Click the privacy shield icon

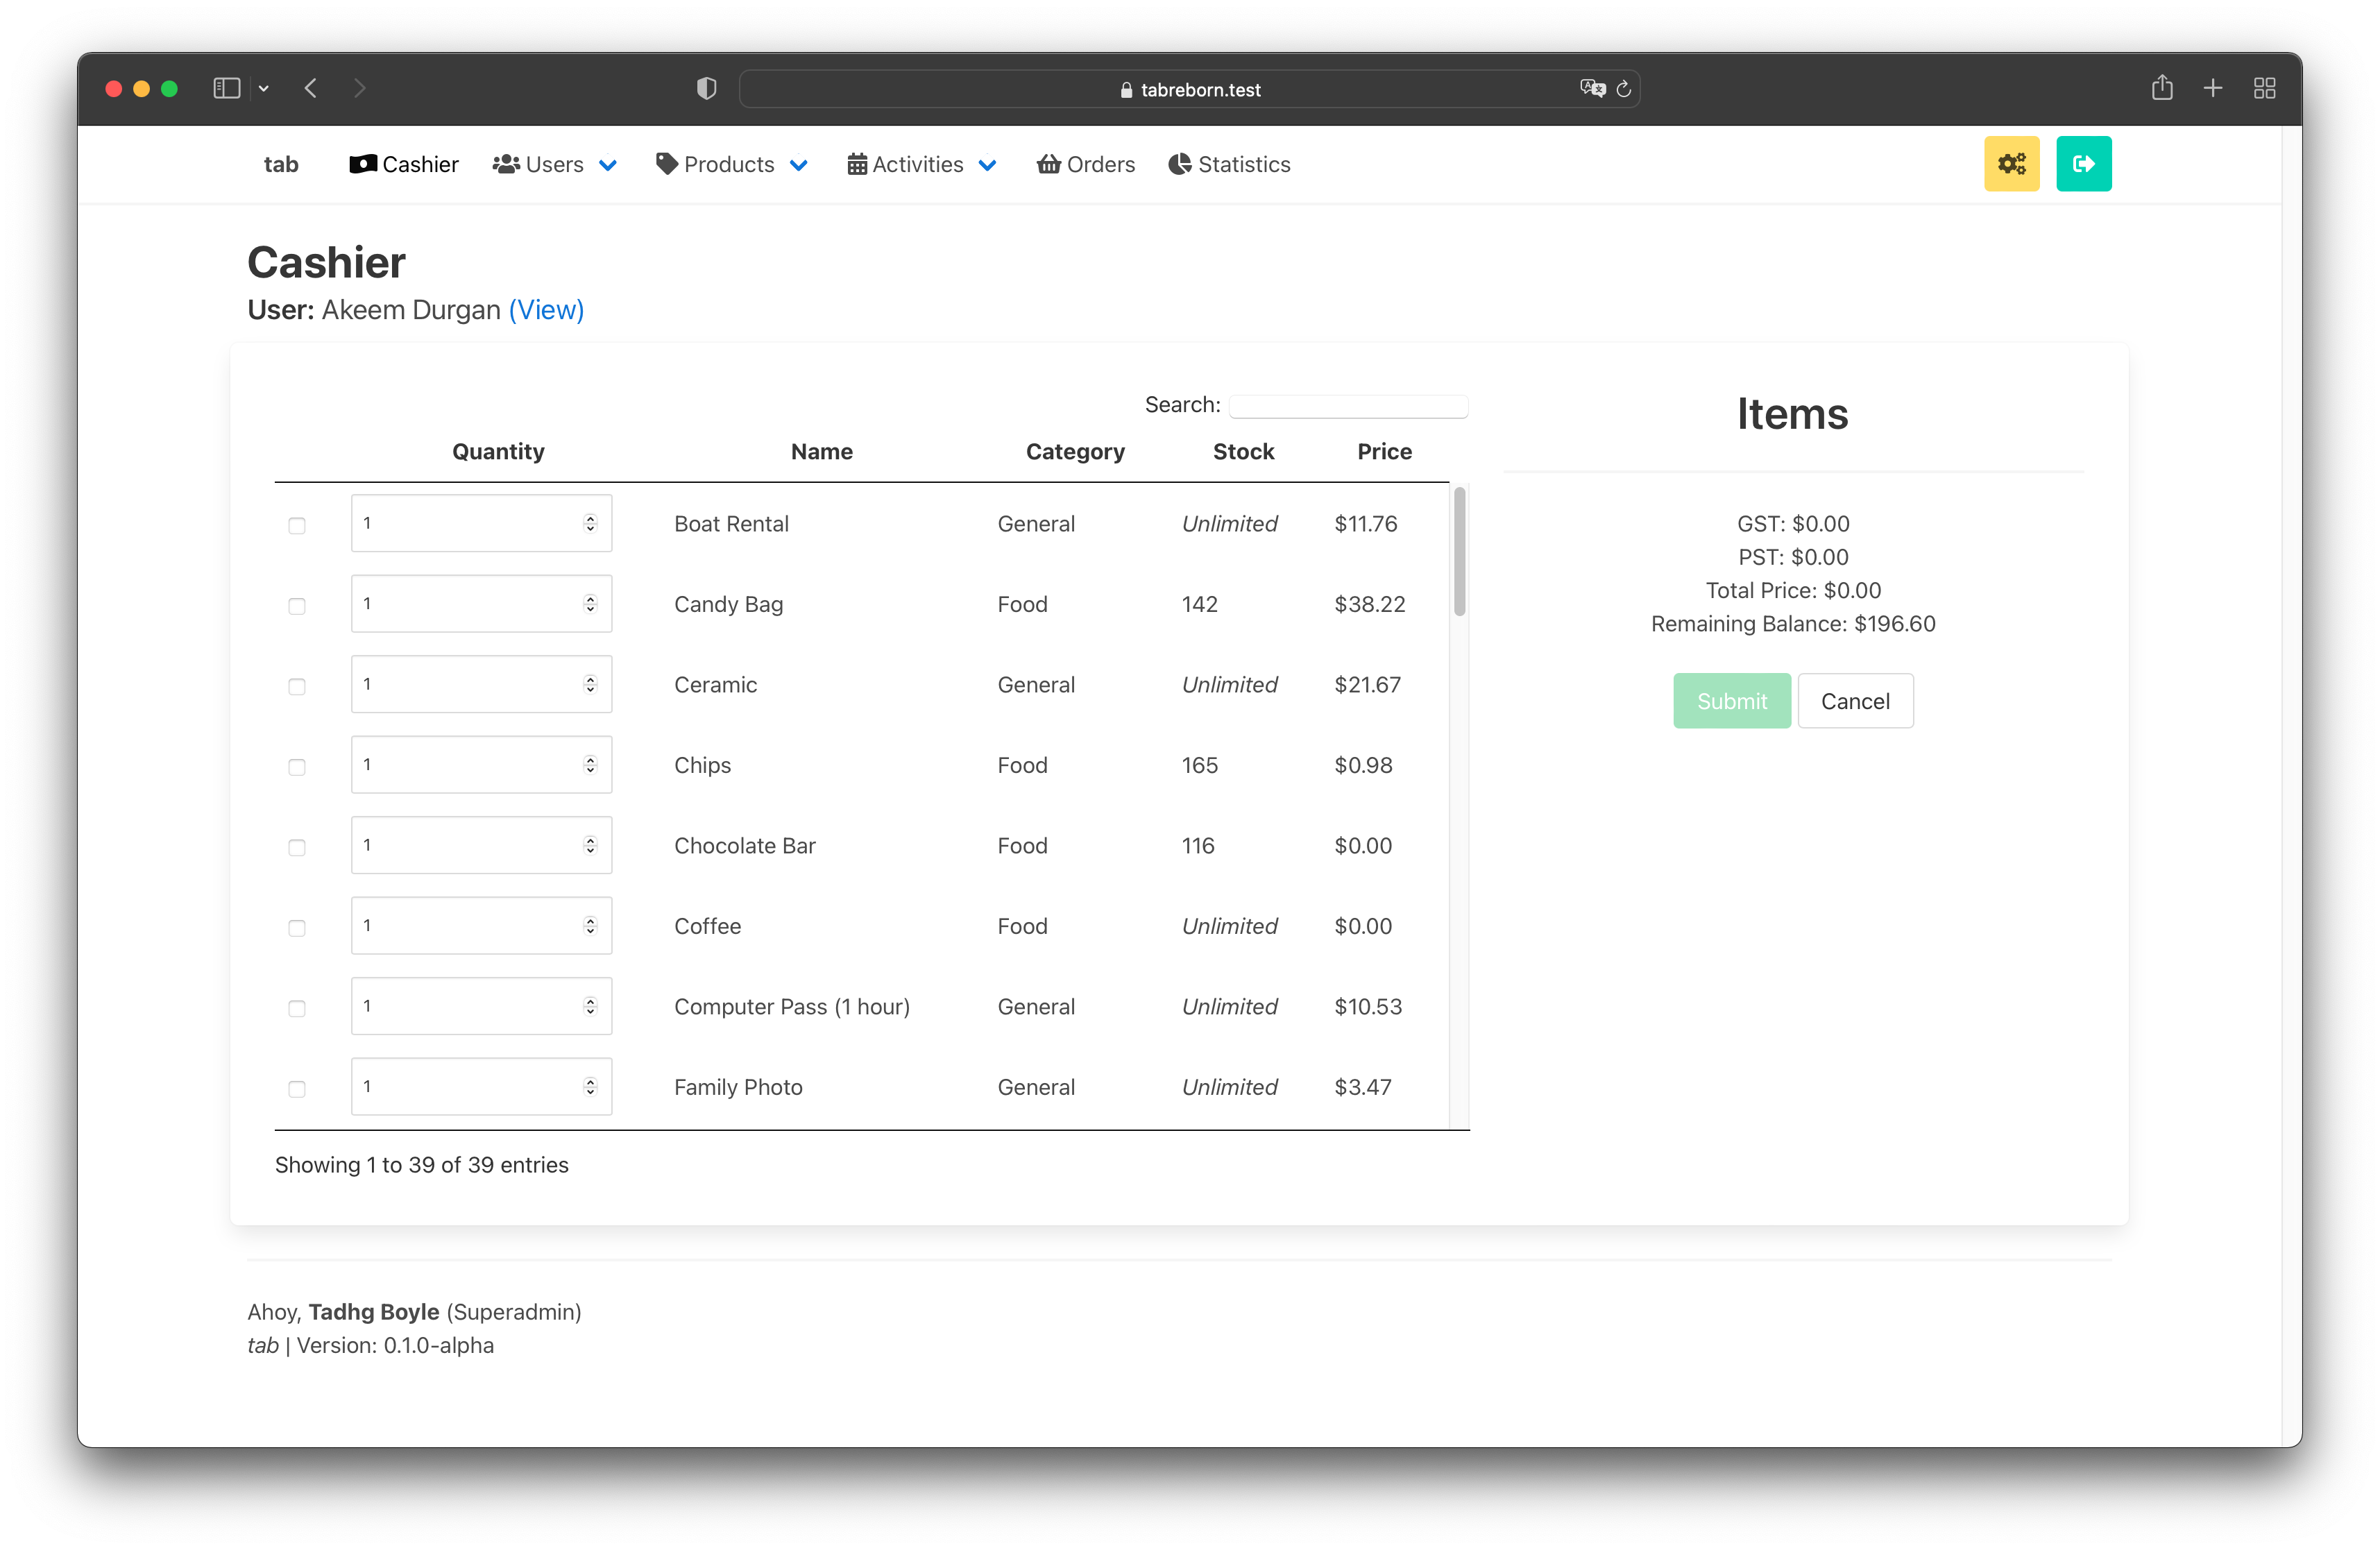(706, 89)
